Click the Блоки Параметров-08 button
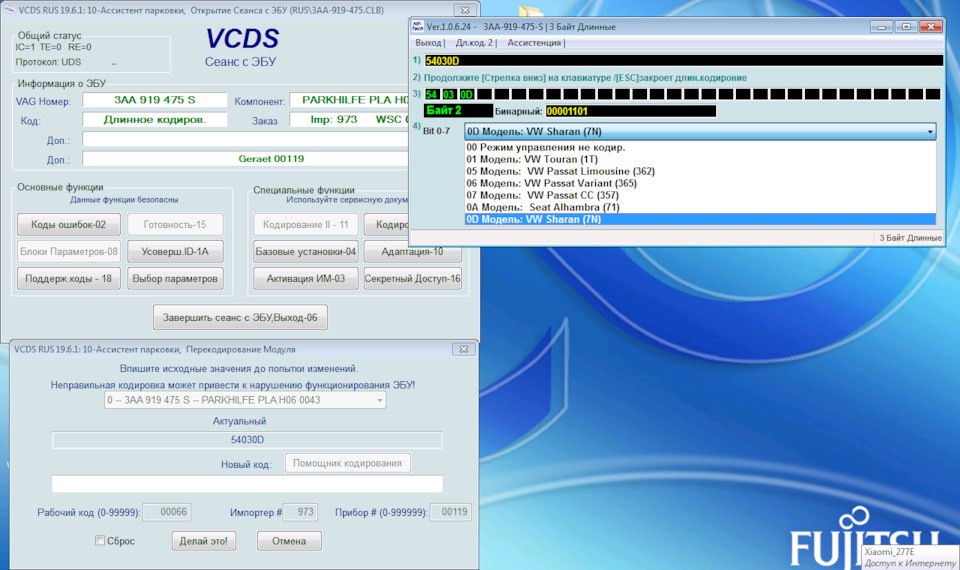 (69, 252)
